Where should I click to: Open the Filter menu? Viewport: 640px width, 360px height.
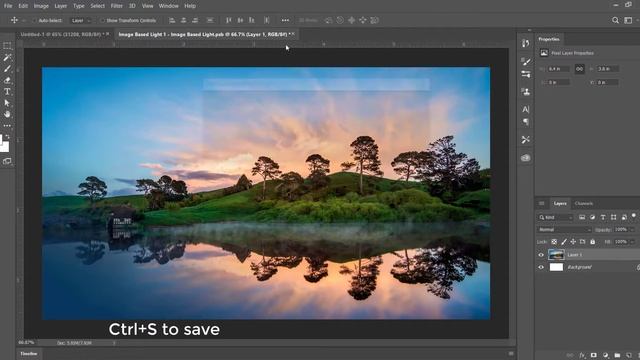[x=116, y=6]
